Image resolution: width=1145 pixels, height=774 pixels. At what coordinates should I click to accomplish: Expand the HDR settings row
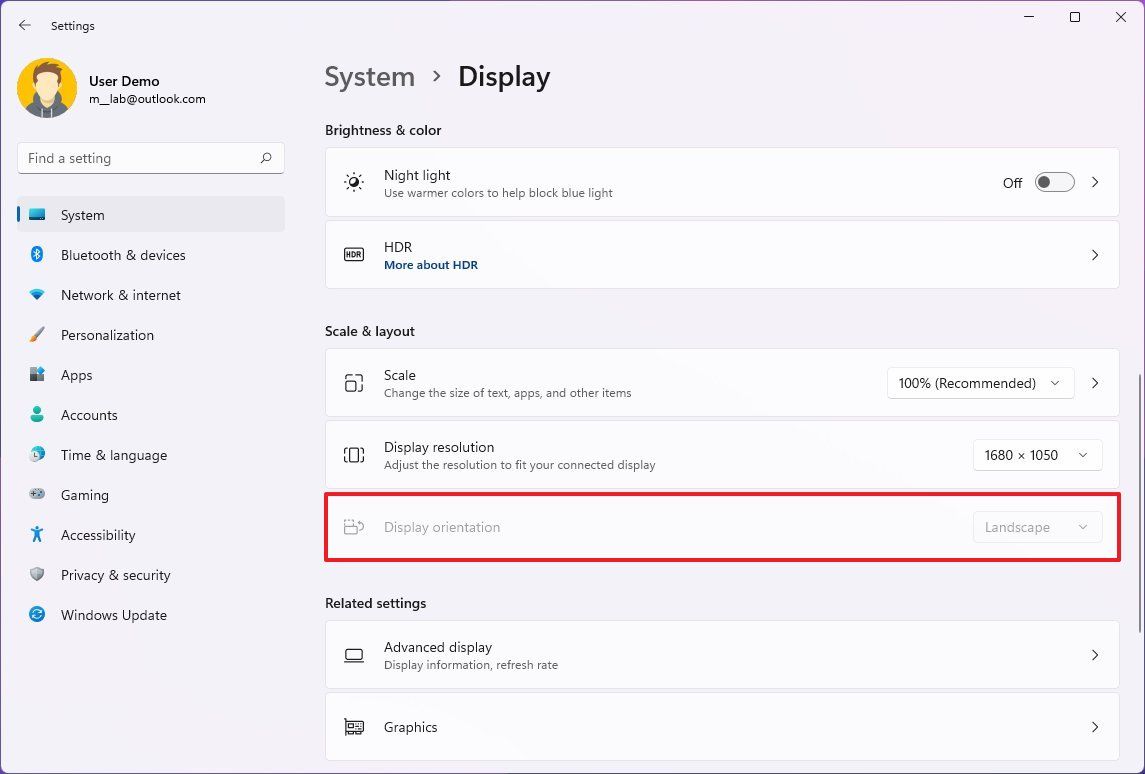click(x=1095, y=254)
